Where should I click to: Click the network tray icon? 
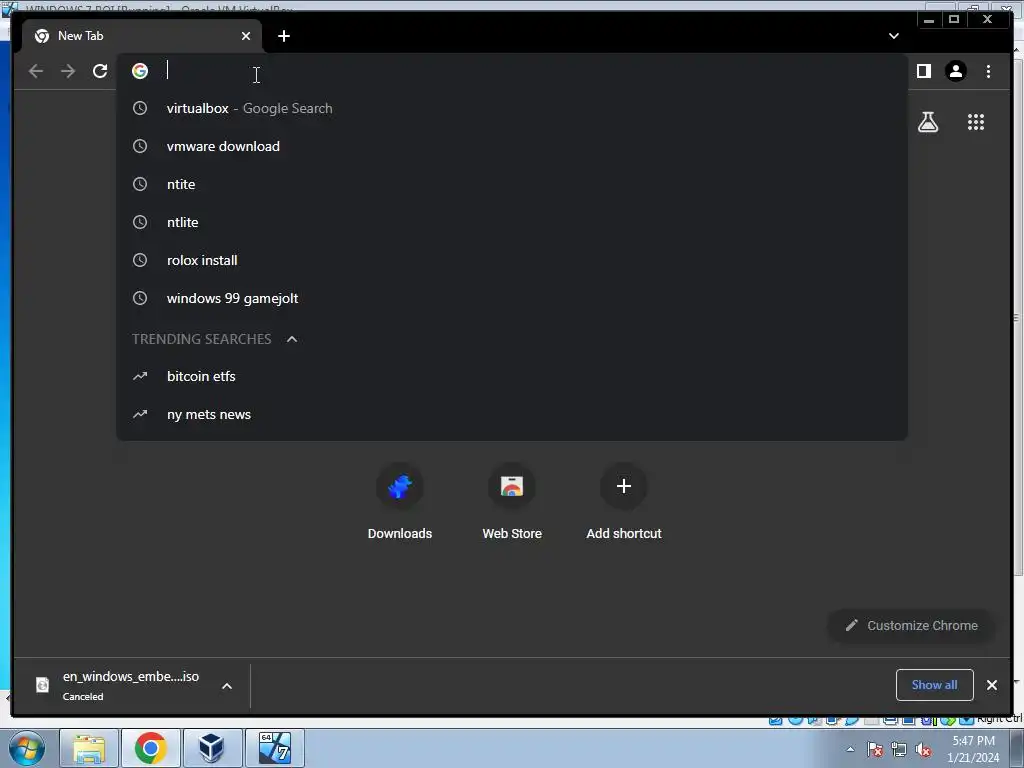[x=899, y=749]
